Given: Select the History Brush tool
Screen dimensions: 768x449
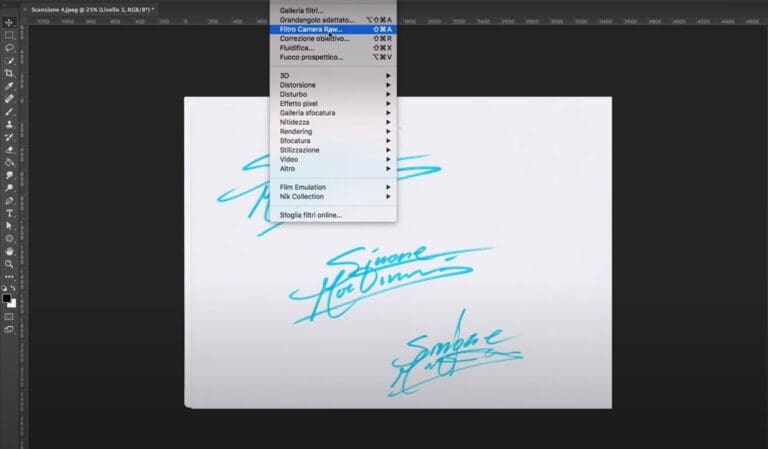Looking at the screenshot, I should (9, 137).
